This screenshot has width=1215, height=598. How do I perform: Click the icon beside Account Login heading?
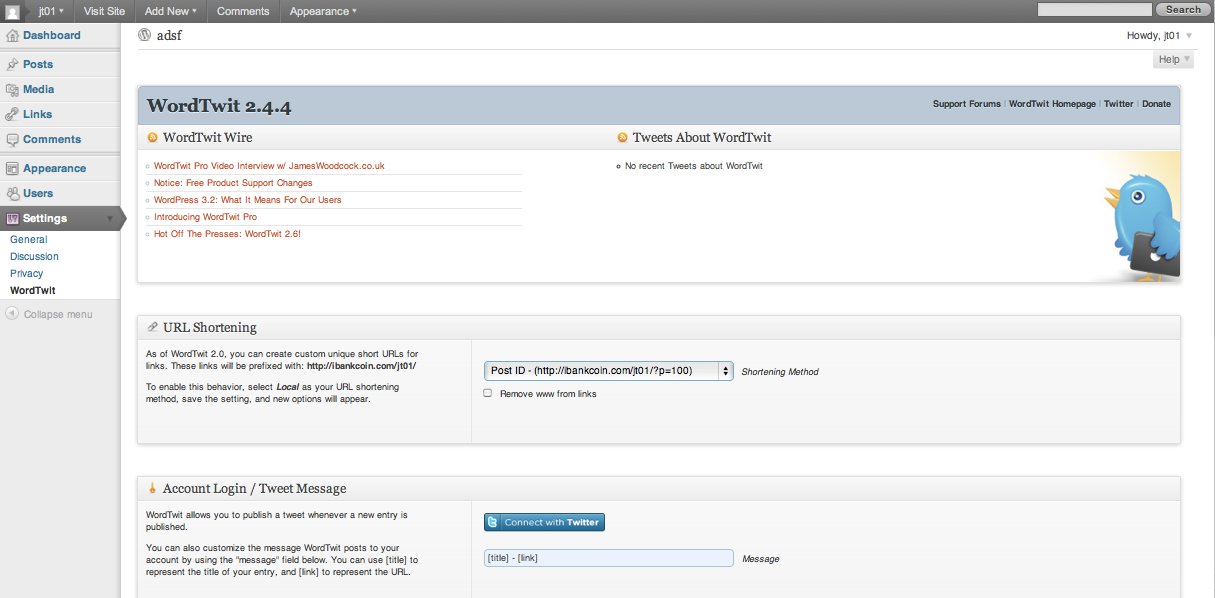[152, 489]
